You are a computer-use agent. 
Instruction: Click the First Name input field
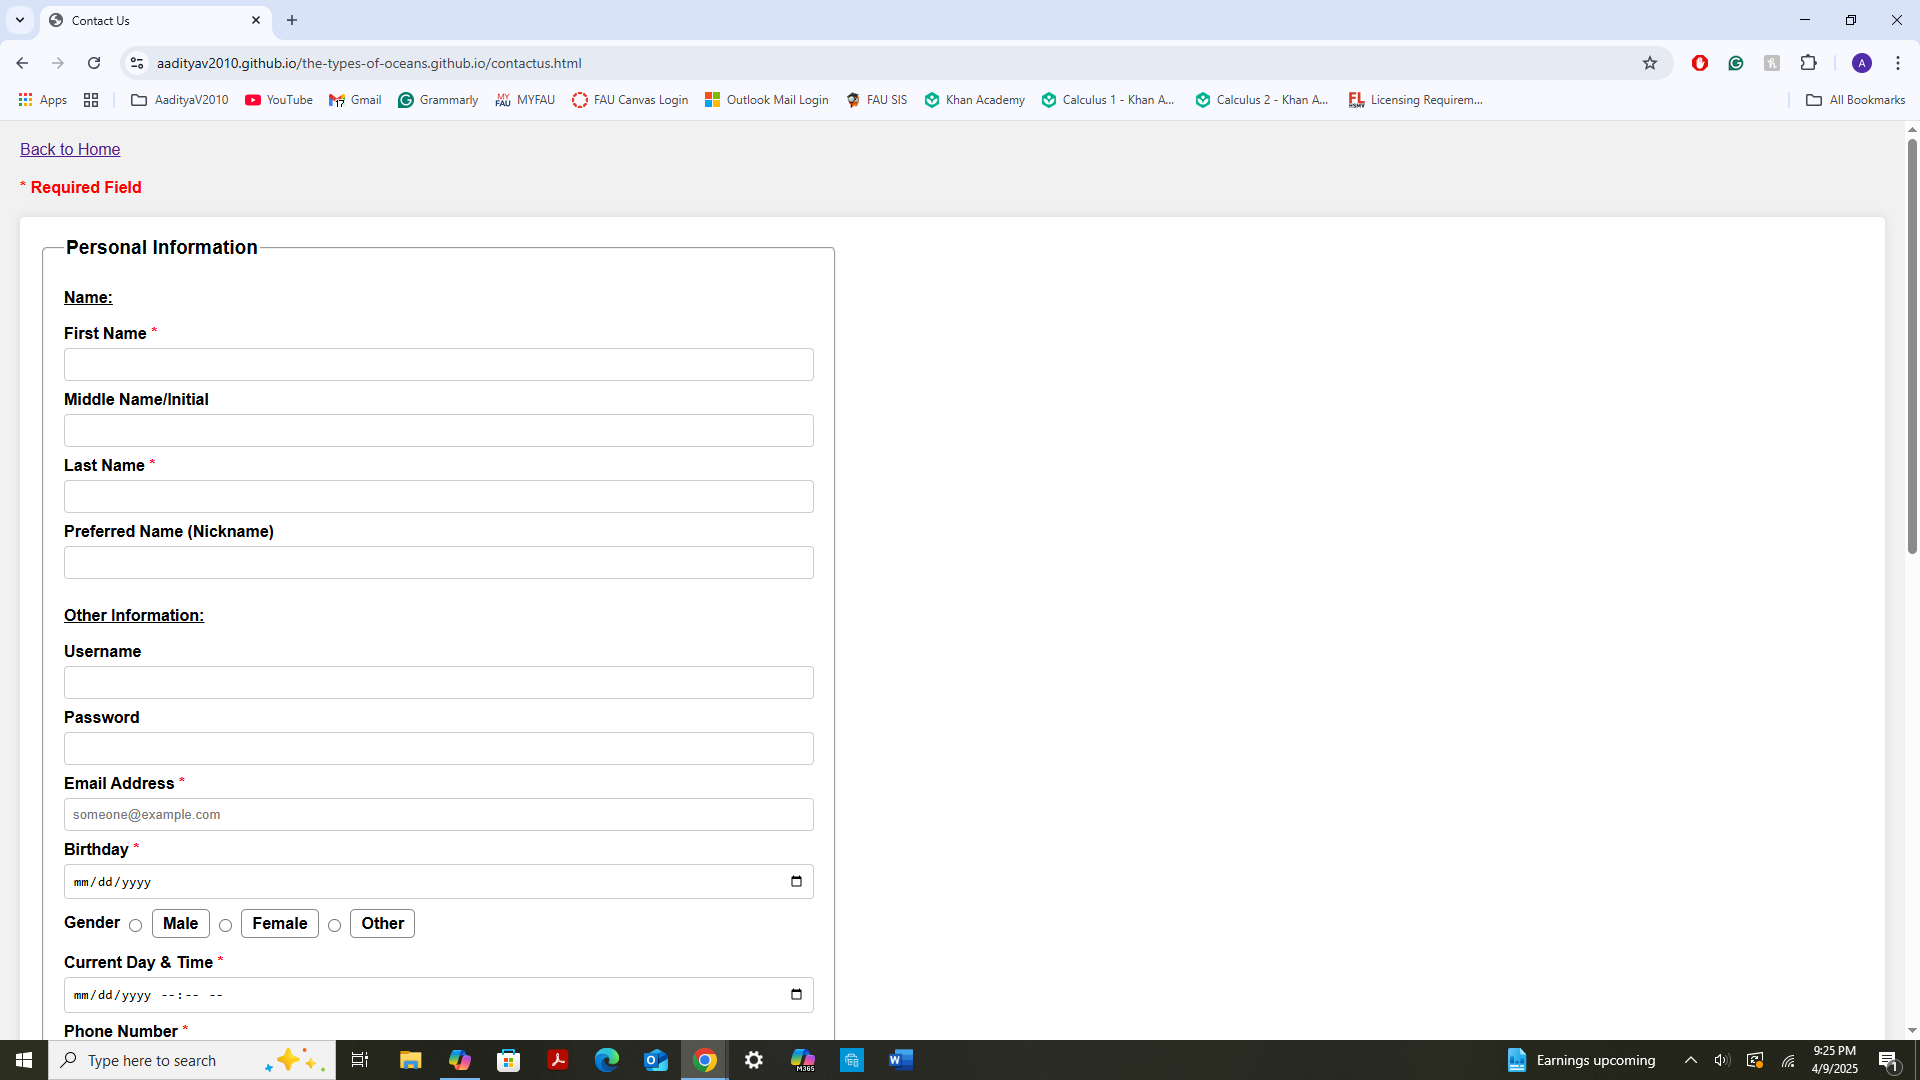click(438, 365)
